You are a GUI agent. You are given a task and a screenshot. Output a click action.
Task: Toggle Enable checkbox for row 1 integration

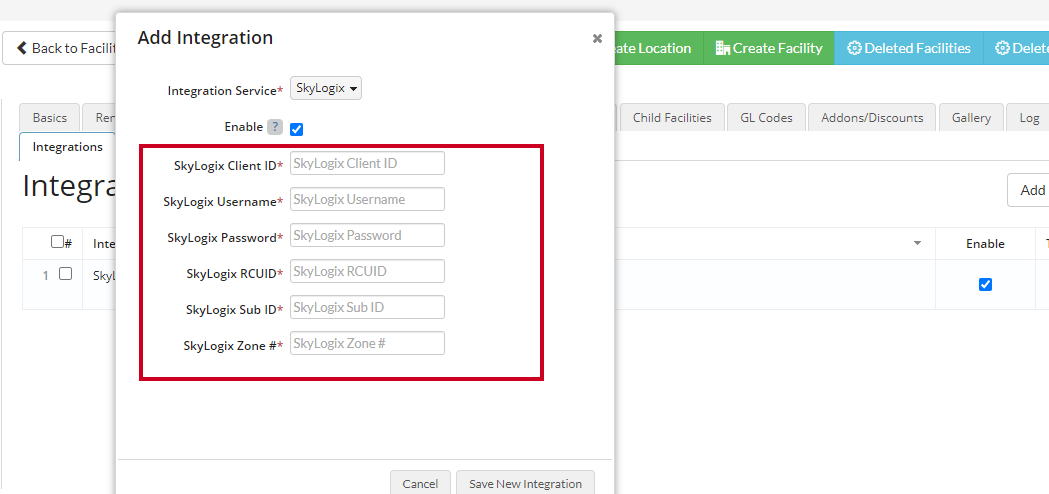point(985,284)
